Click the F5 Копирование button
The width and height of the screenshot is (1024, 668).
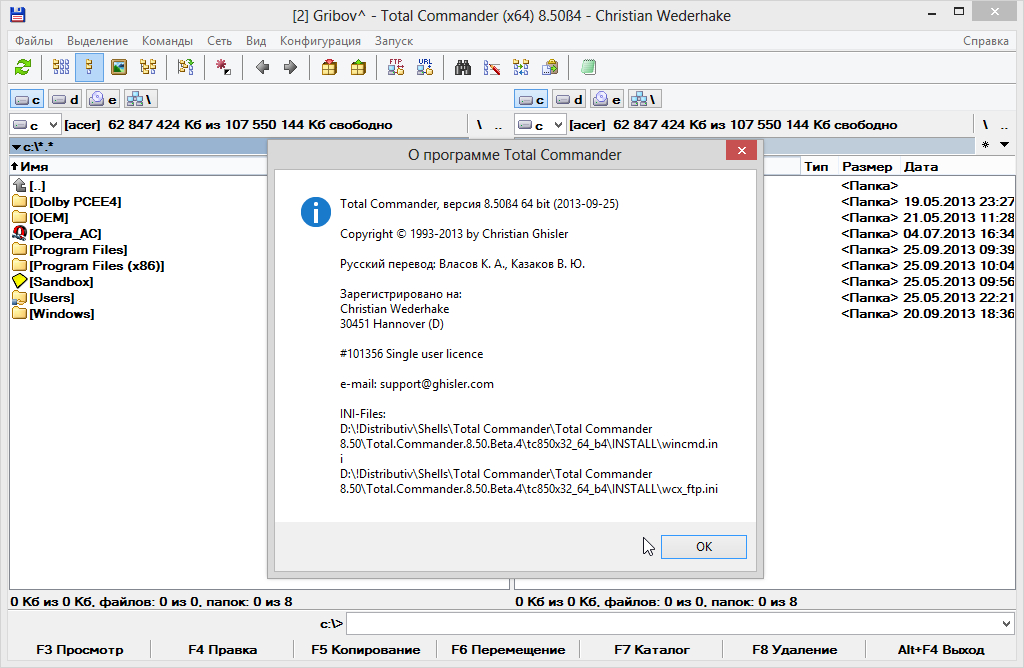(365, 650)
